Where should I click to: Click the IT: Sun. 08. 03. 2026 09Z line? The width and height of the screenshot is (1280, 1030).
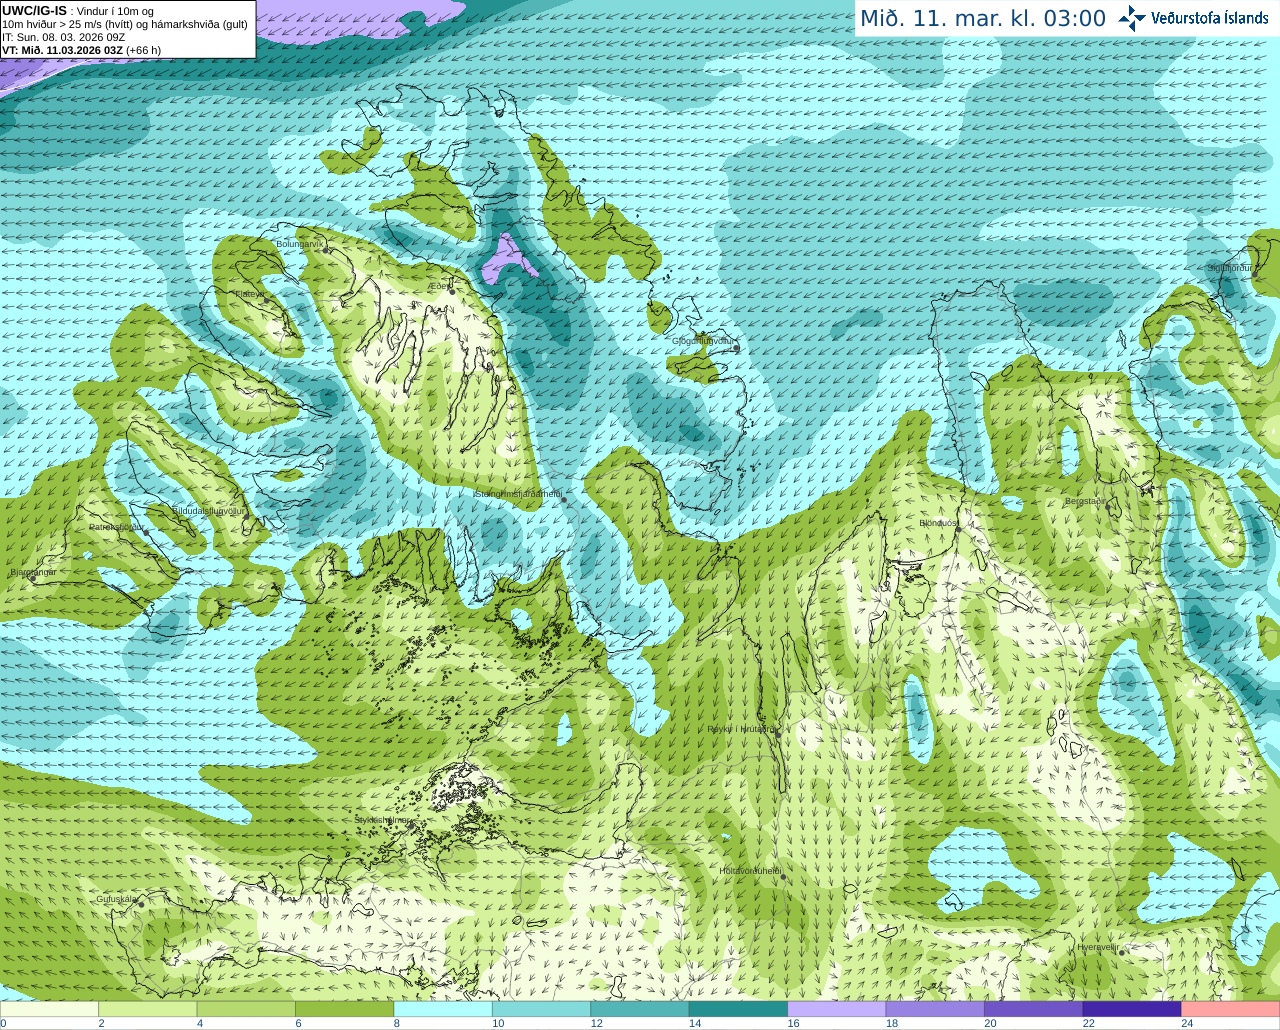coord(63,37)
